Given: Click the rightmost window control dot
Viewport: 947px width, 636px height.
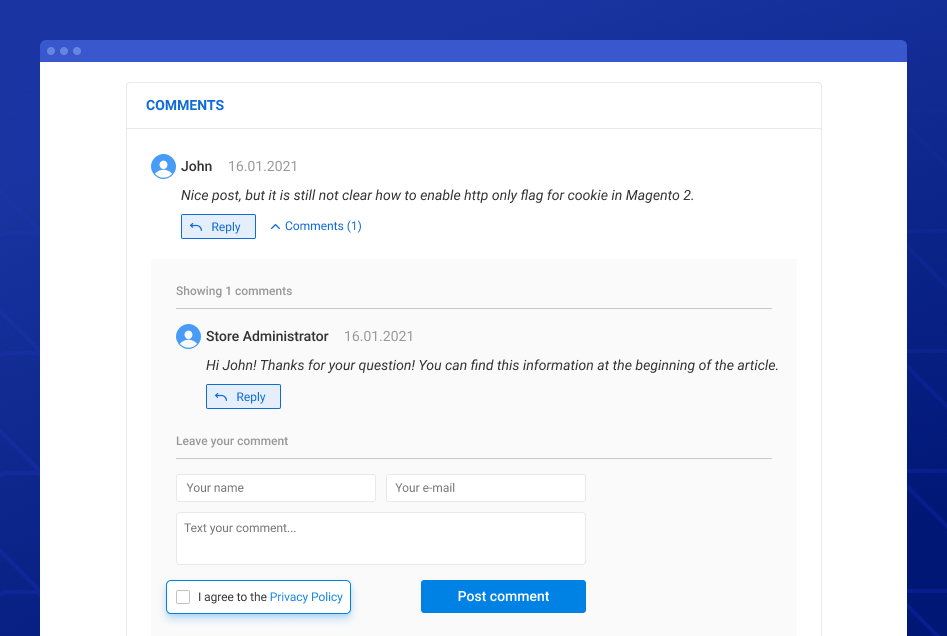Looking at the screenshot, I should click(x=75, y=49).
